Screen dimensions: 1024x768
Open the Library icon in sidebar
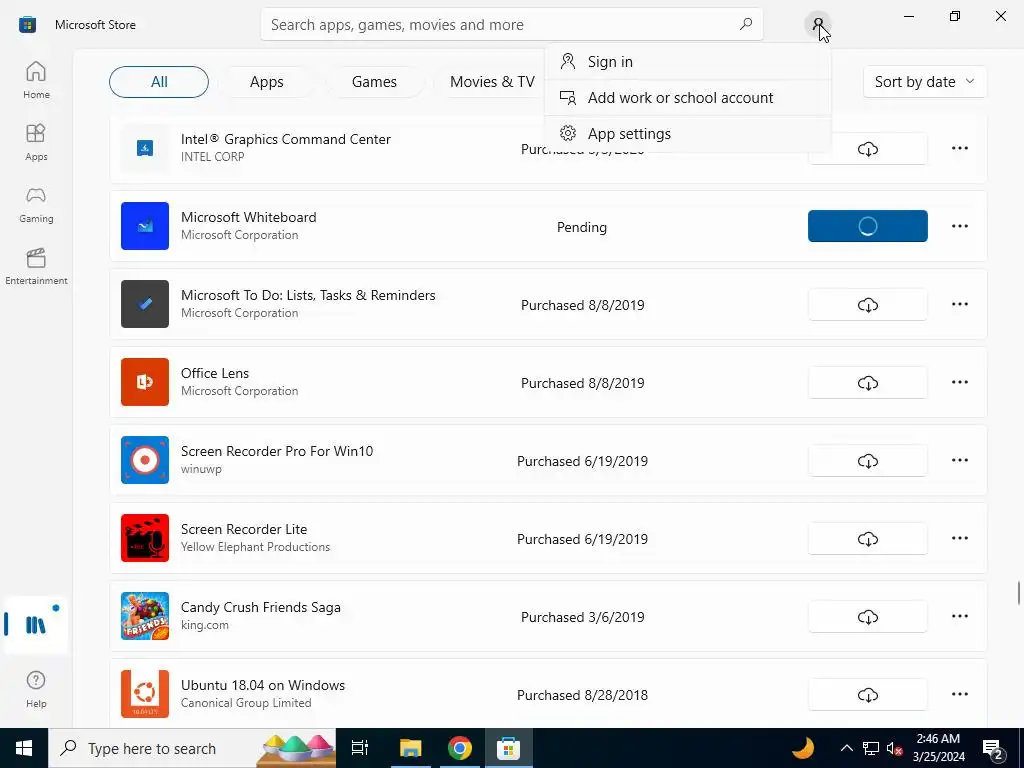(x=36, y=624)
